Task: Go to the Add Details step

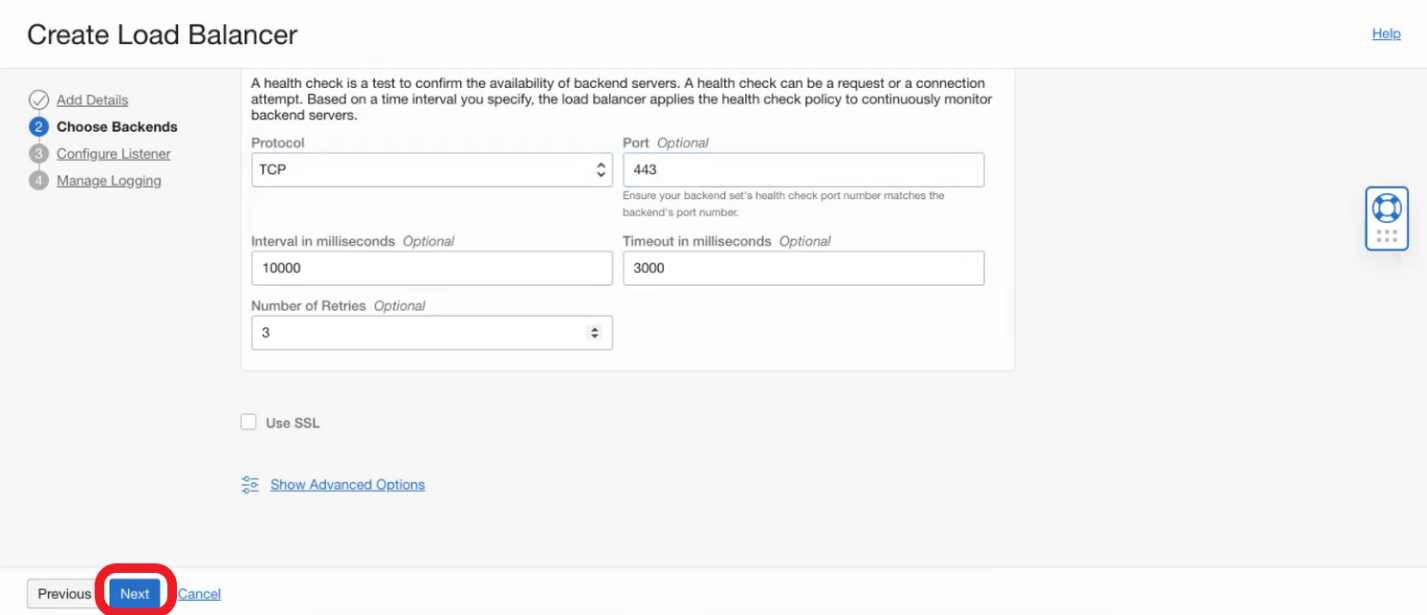Action: point(92,100)
